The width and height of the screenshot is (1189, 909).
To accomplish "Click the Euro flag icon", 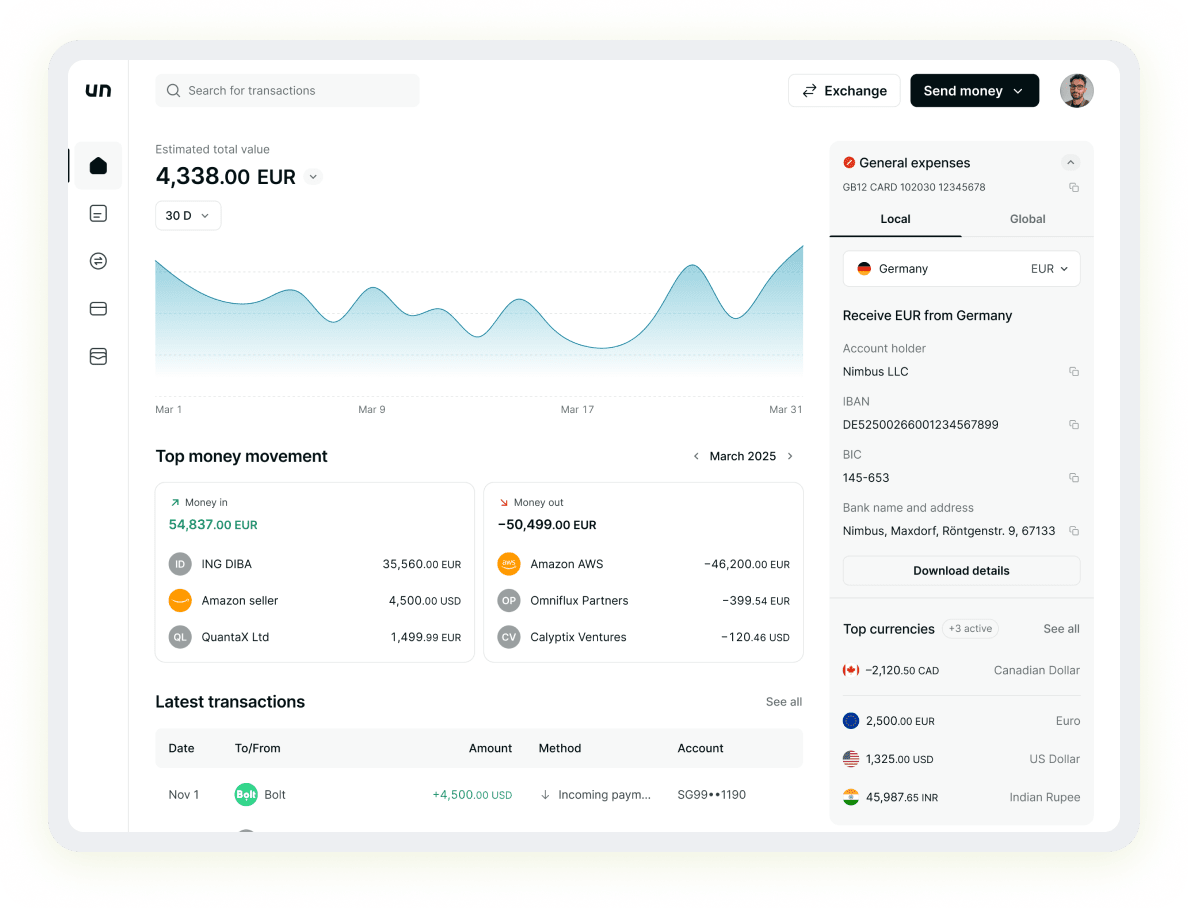I will pos(851,721).
